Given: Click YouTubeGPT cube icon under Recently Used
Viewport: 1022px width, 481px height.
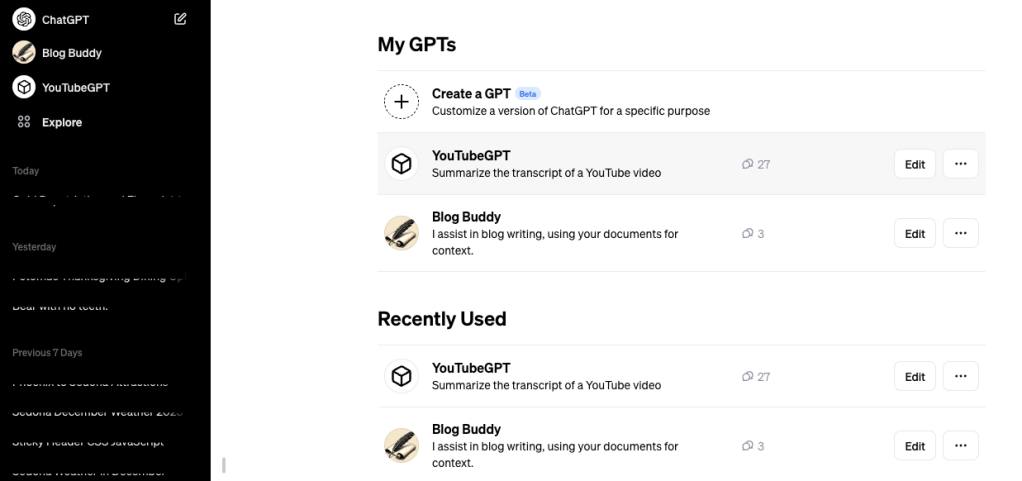Looking at the screenshot, I should (x=402, y=376).
